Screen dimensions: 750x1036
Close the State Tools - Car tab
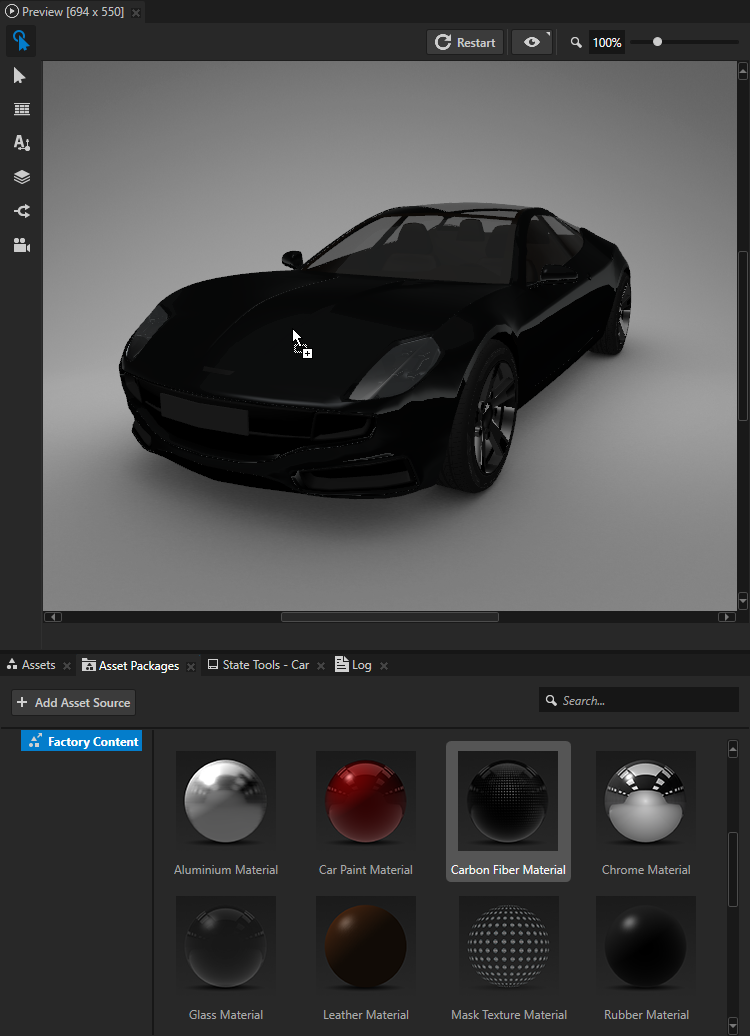tap(320, 666)
